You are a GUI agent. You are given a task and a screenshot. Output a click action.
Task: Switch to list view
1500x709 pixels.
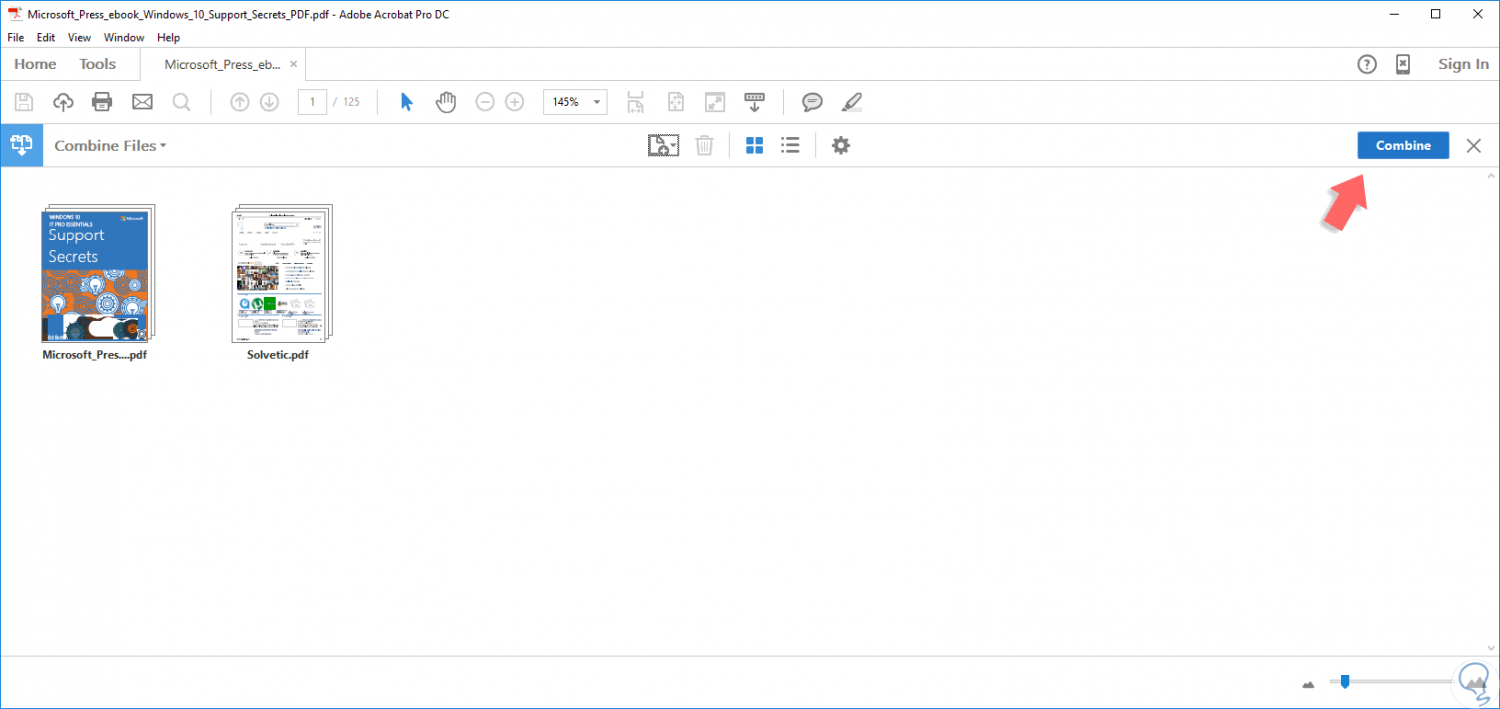coord(790,145)
